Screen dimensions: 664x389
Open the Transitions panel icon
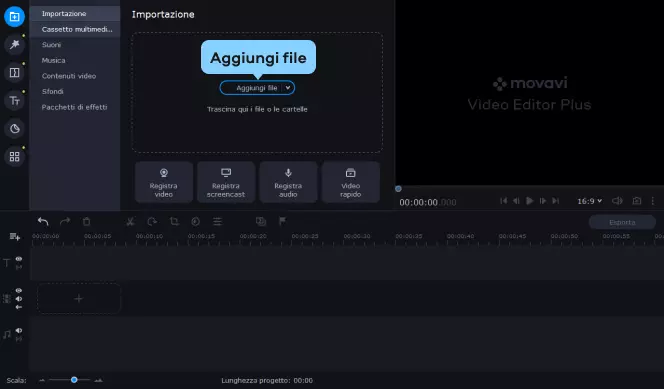14,72
